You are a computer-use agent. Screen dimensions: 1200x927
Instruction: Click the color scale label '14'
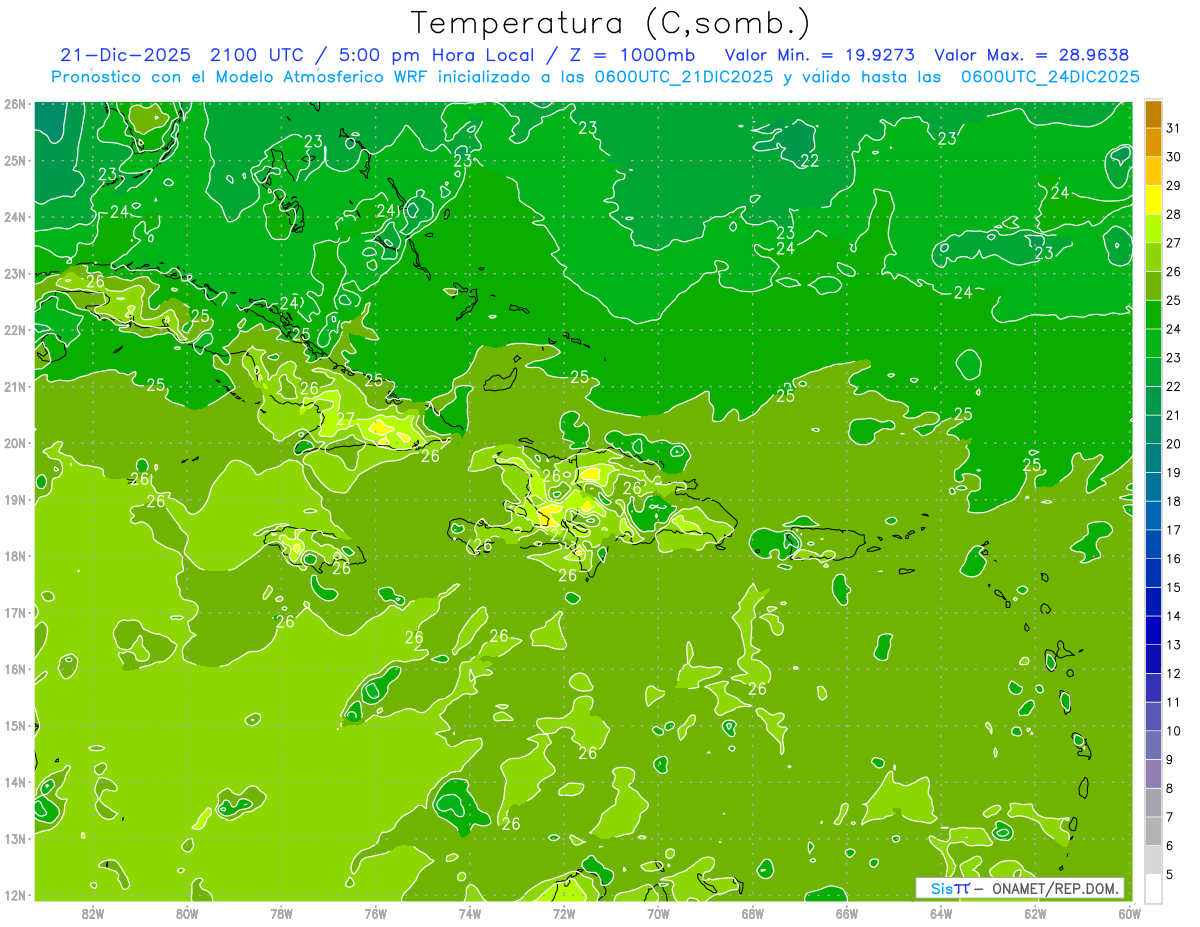pyautogui.click(x=1174, y=617)
